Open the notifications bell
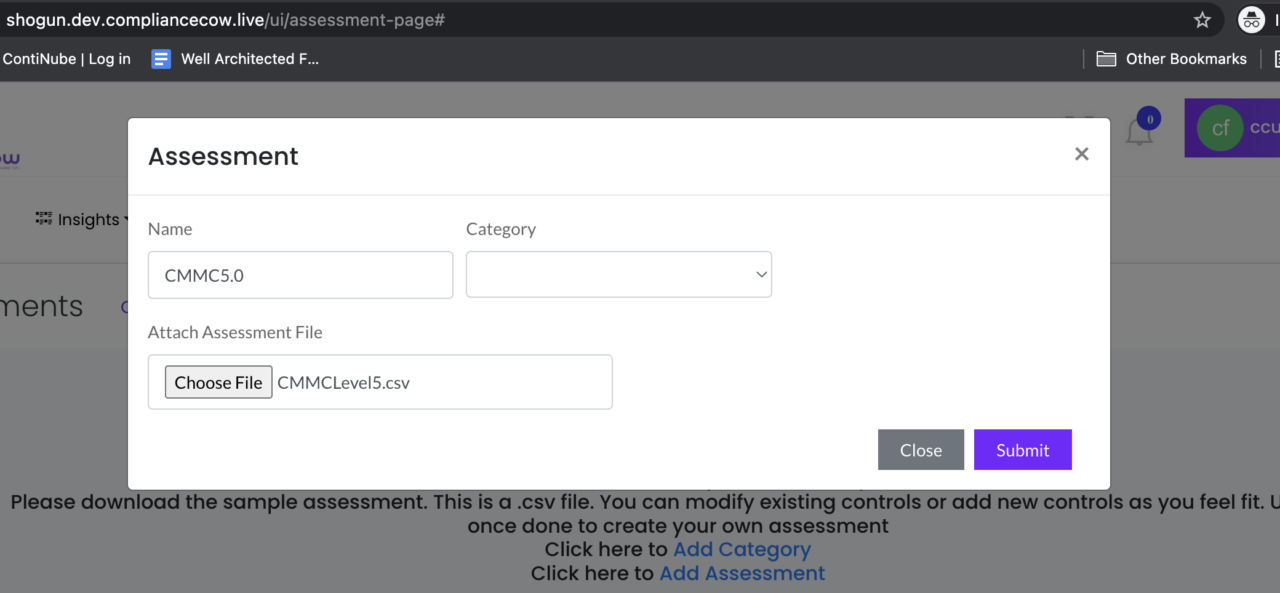 pos(1139,131)
